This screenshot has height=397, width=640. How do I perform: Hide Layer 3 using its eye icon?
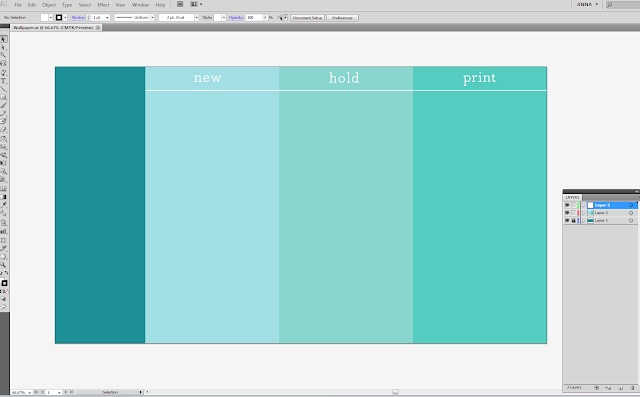[567, 205]
